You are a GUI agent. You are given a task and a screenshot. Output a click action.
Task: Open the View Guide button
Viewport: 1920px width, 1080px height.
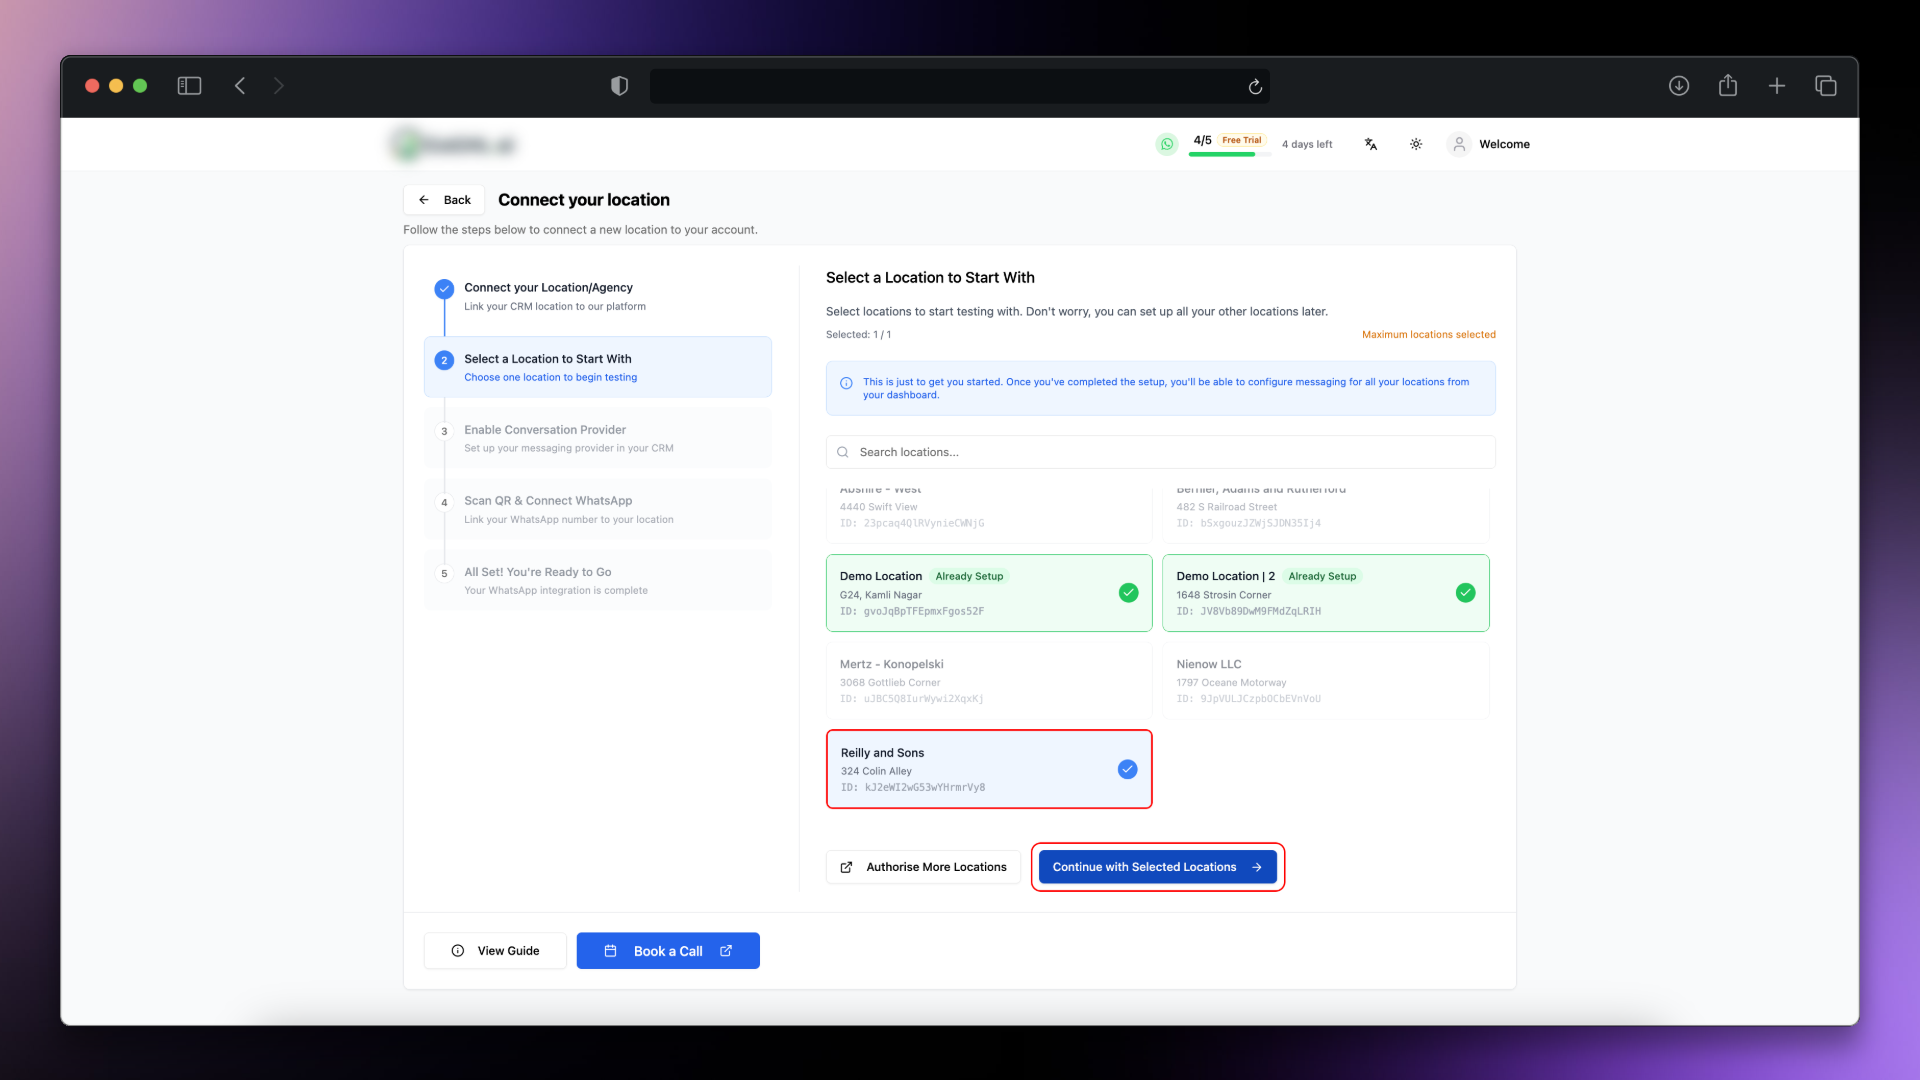click(495, 951)
